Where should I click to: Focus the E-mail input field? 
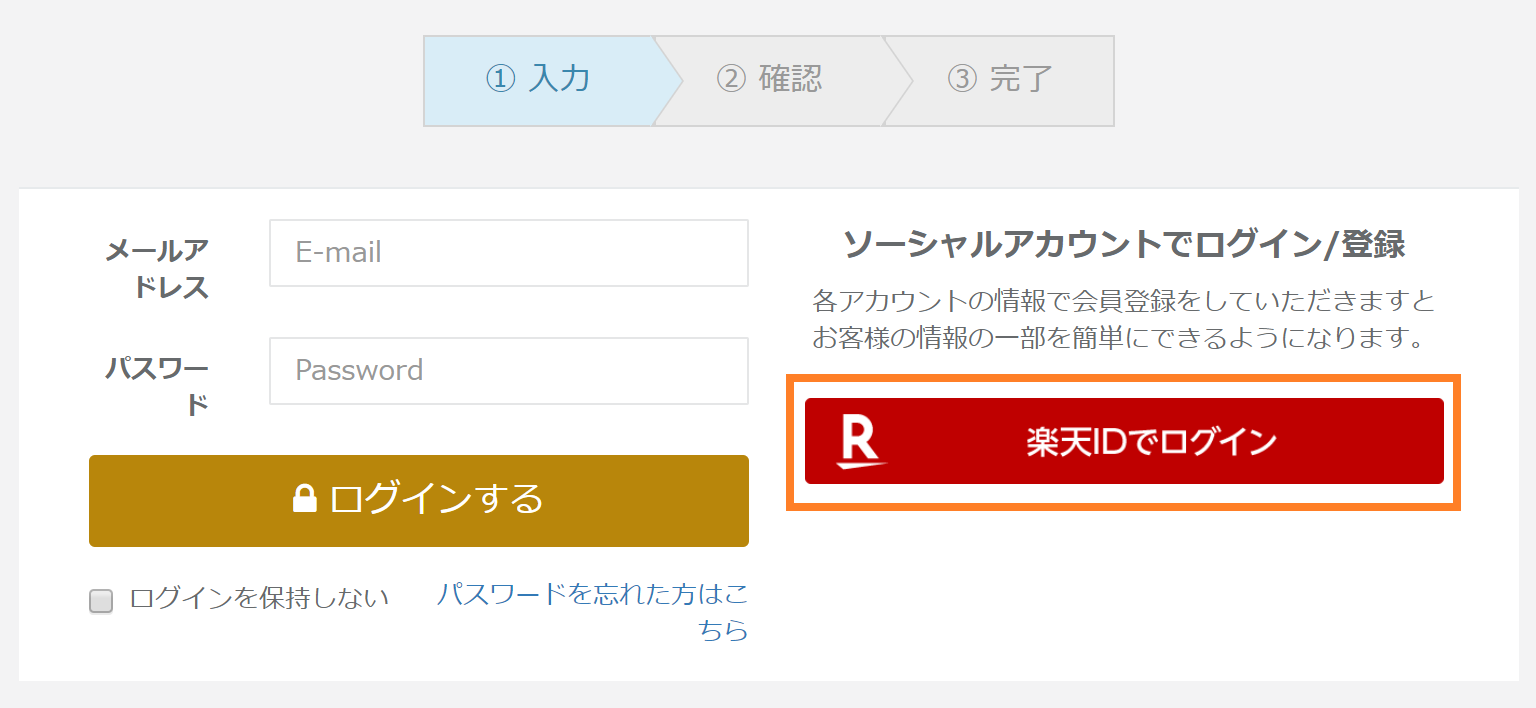pos(508,253)
